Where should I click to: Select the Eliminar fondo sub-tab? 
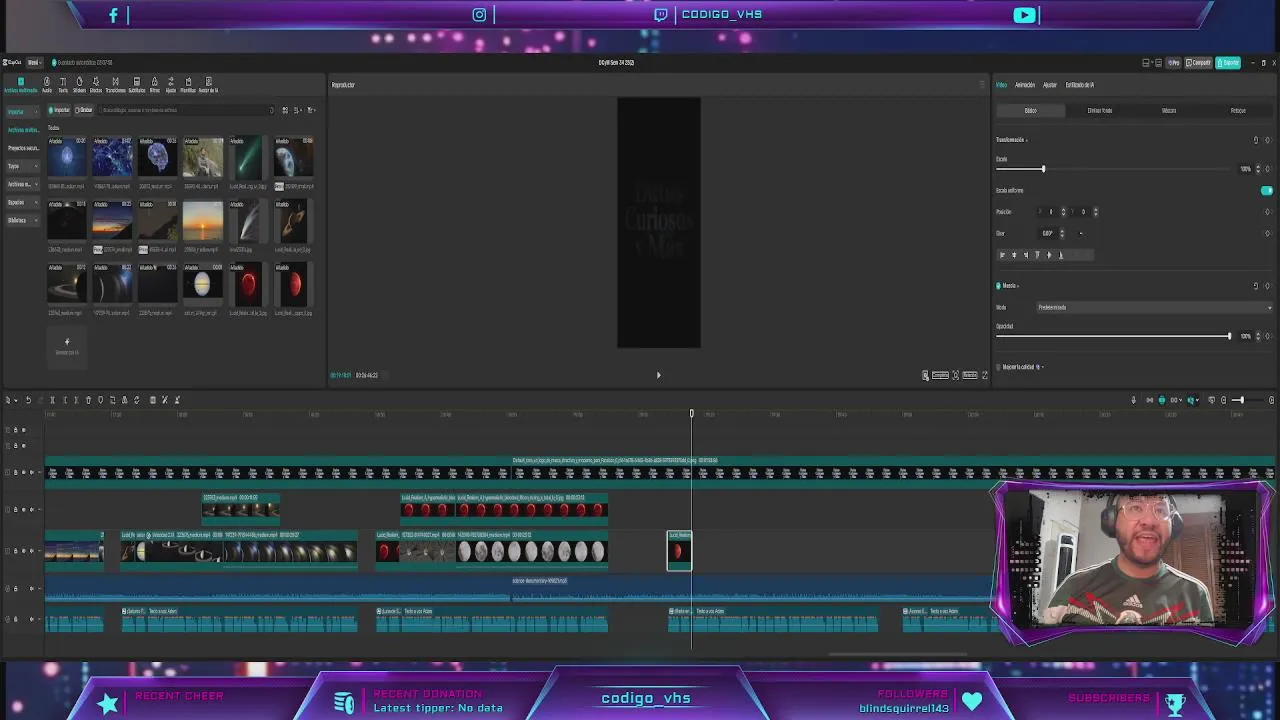(x=1100, y=110)
